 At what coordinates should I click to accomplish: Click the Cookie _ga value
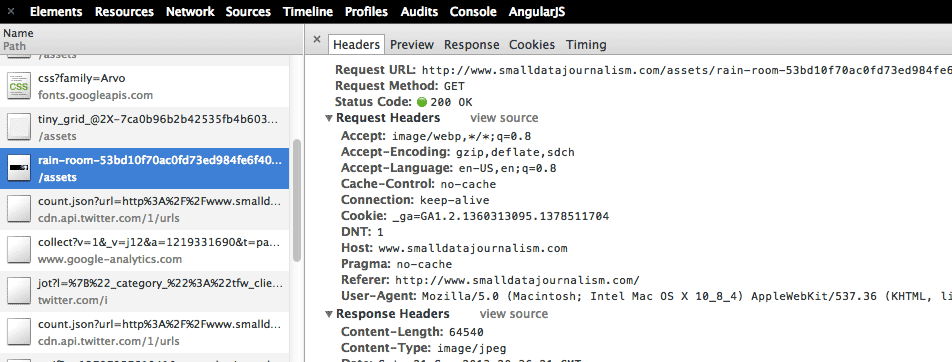coord(500,216)
